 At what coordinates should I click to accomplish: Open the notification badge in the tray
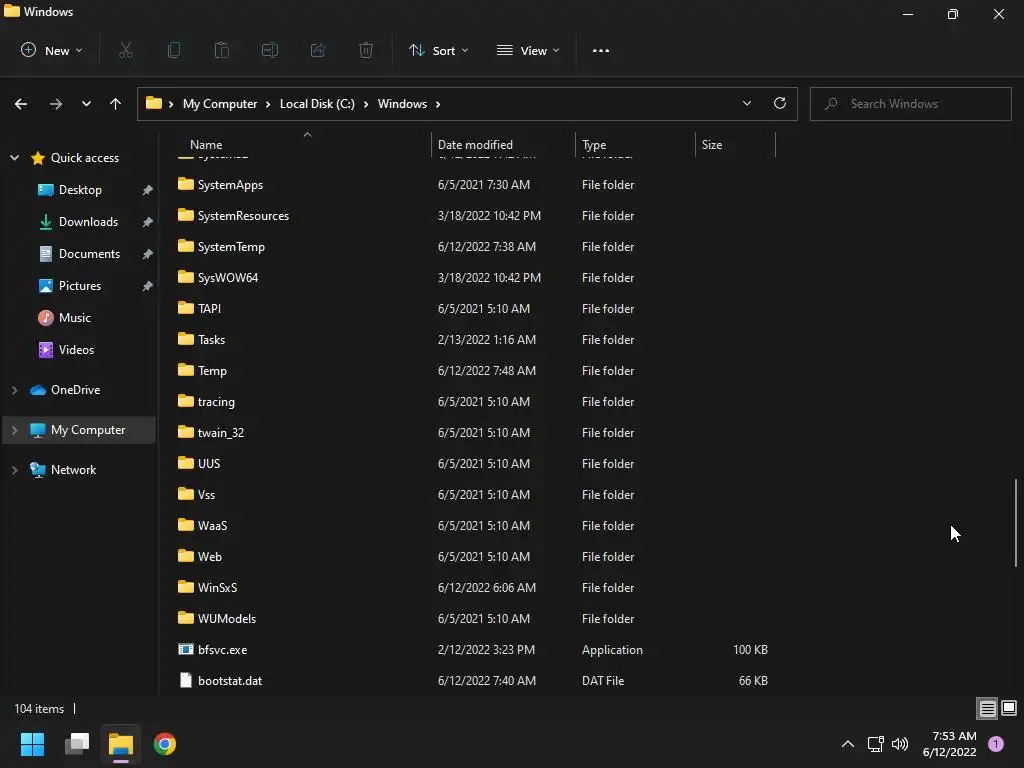coord(996,744)
